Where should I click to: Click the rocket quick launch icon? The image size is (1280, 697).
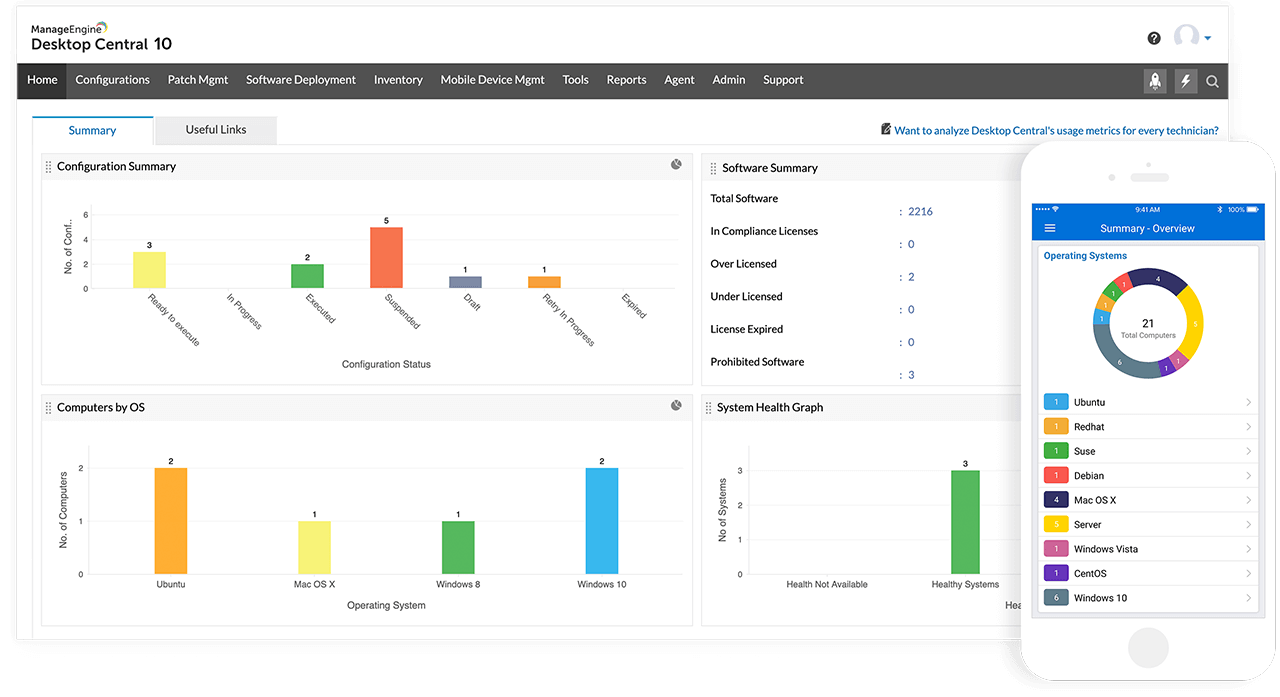(x=1155, y=81)
